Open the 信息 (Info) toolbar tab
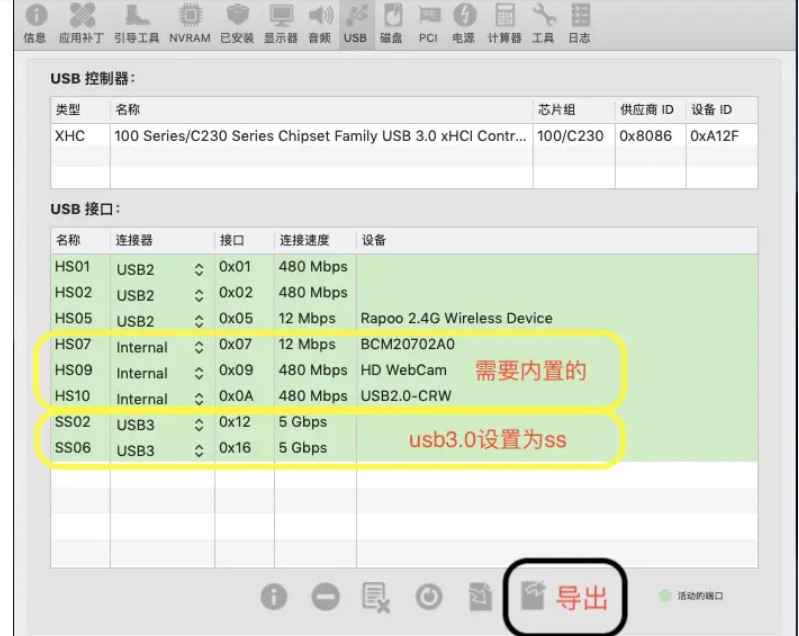 point(34,24)
